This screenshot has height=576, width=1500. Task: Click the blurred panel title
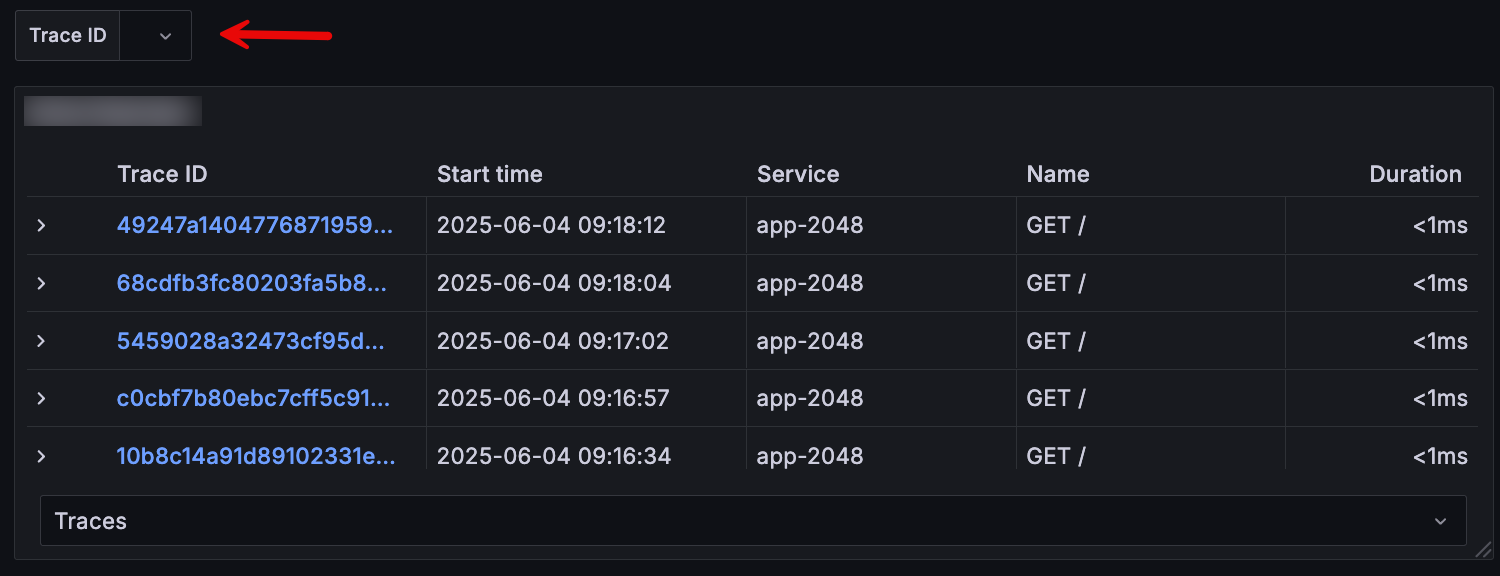tap(113, 111)
